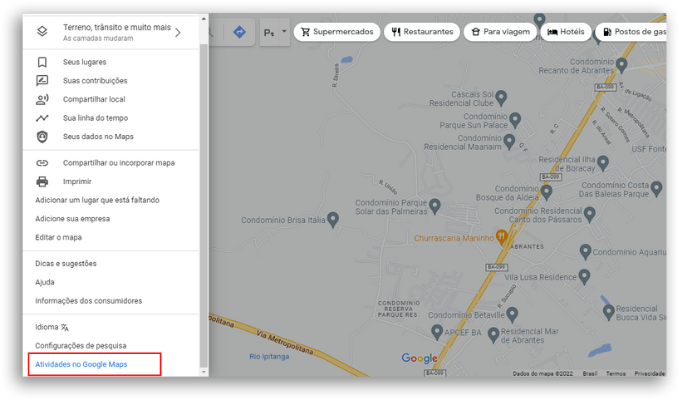
Task: Select Vila Lusa Residence pin
Action: coord(584,277)
